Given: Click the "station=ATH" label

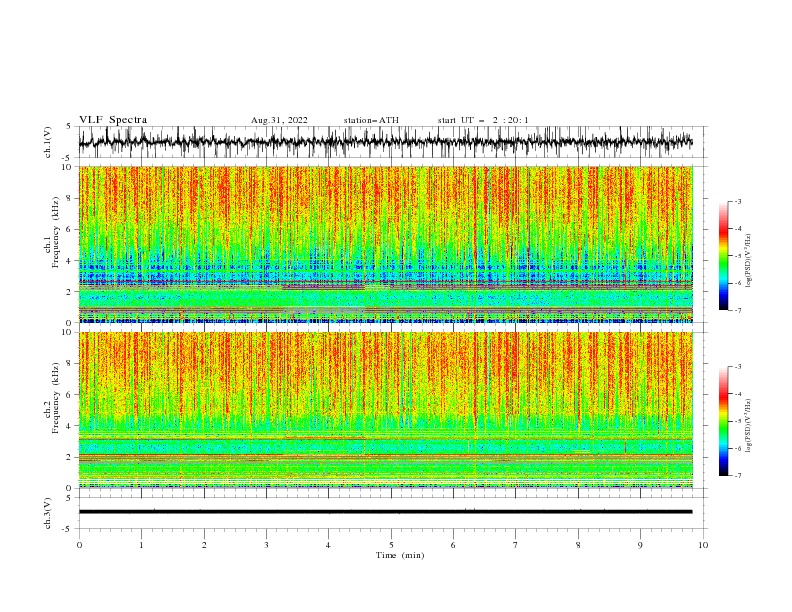Looking at the screenshot, I should [x=371, y=120].
